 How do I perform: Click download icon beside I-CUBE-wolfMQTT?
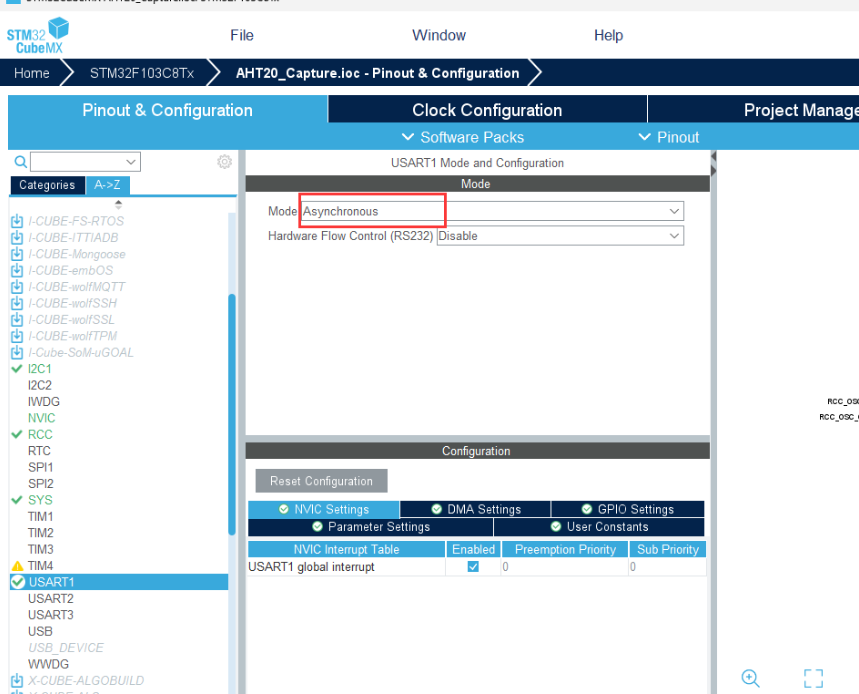coord(17,287)
